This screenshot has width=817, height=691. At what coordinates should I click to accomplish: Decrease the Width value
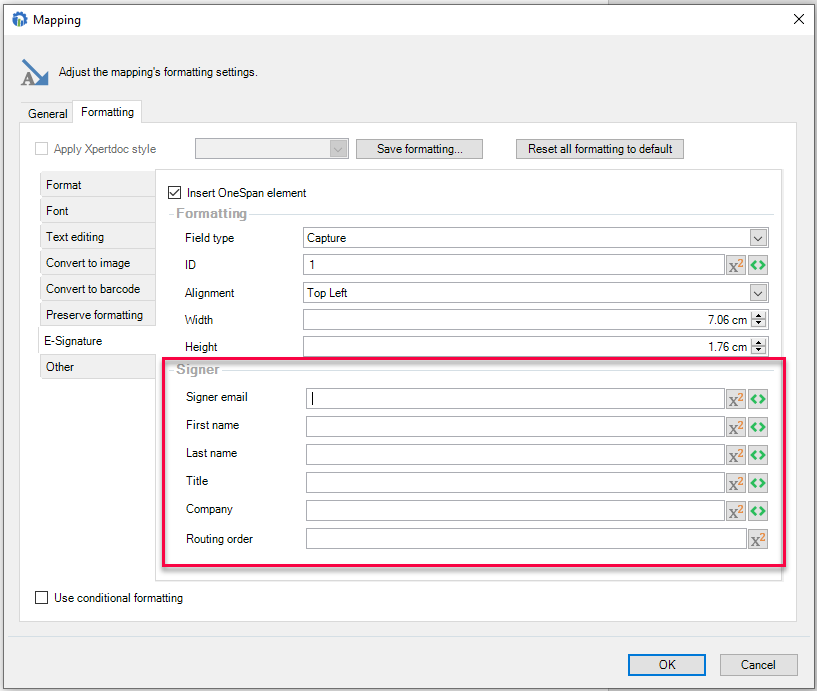tap(759, 324)
